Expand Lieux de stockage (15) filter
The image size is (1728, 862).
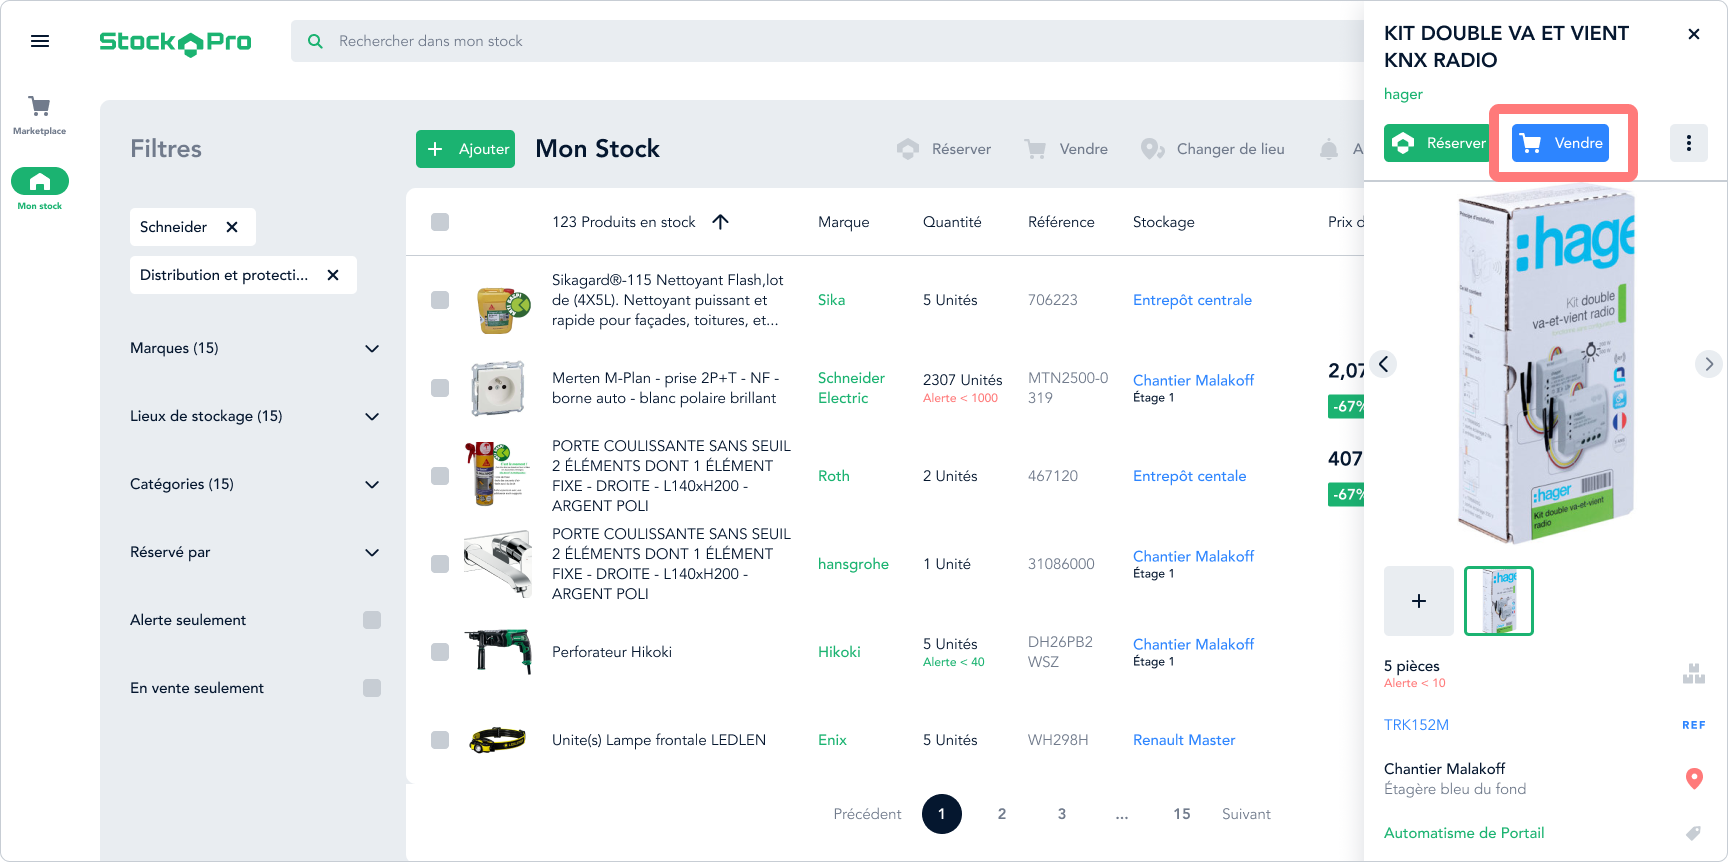click(256, 416)
